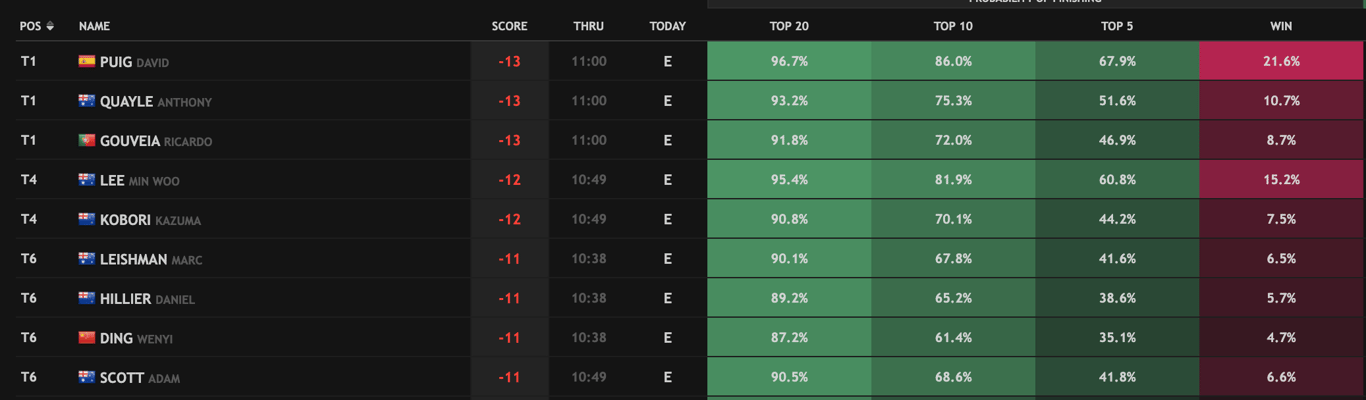Click the Australia flag next to Quayle
1366x400 pixels.
tap(87, 101)
